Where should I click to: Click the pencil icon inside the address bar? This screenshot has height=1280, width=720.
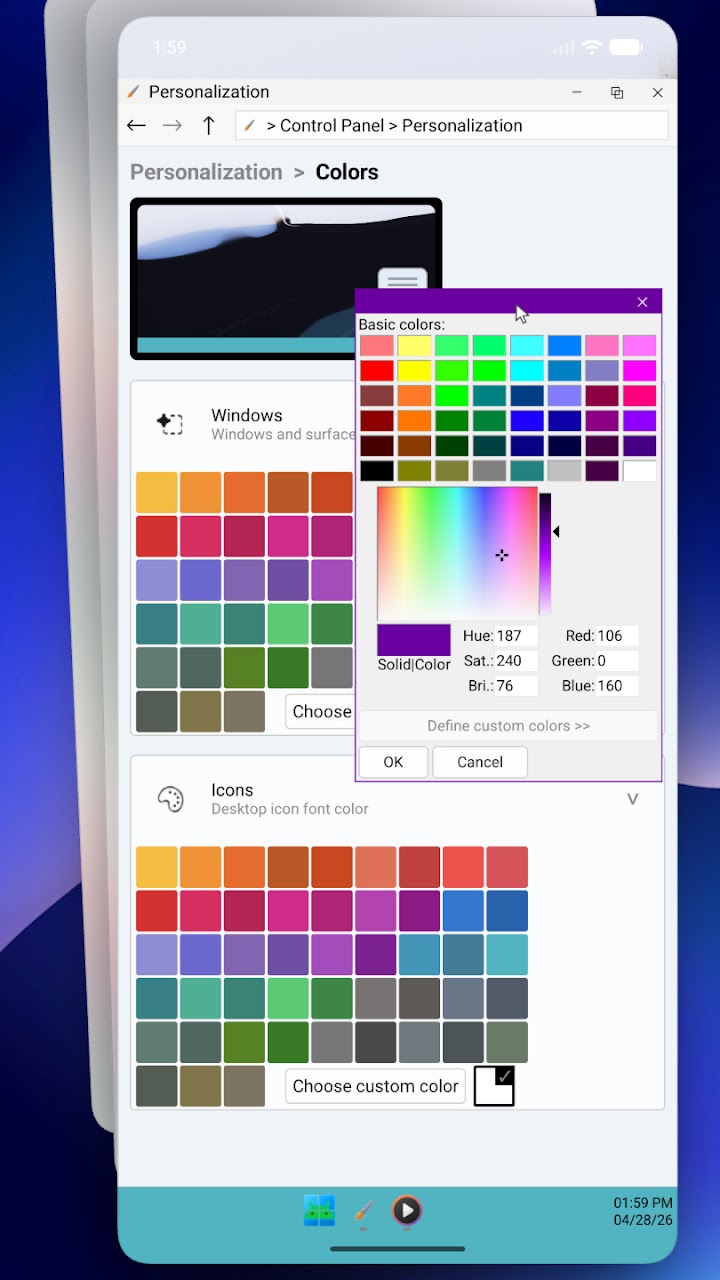click(x=251, y=126)
